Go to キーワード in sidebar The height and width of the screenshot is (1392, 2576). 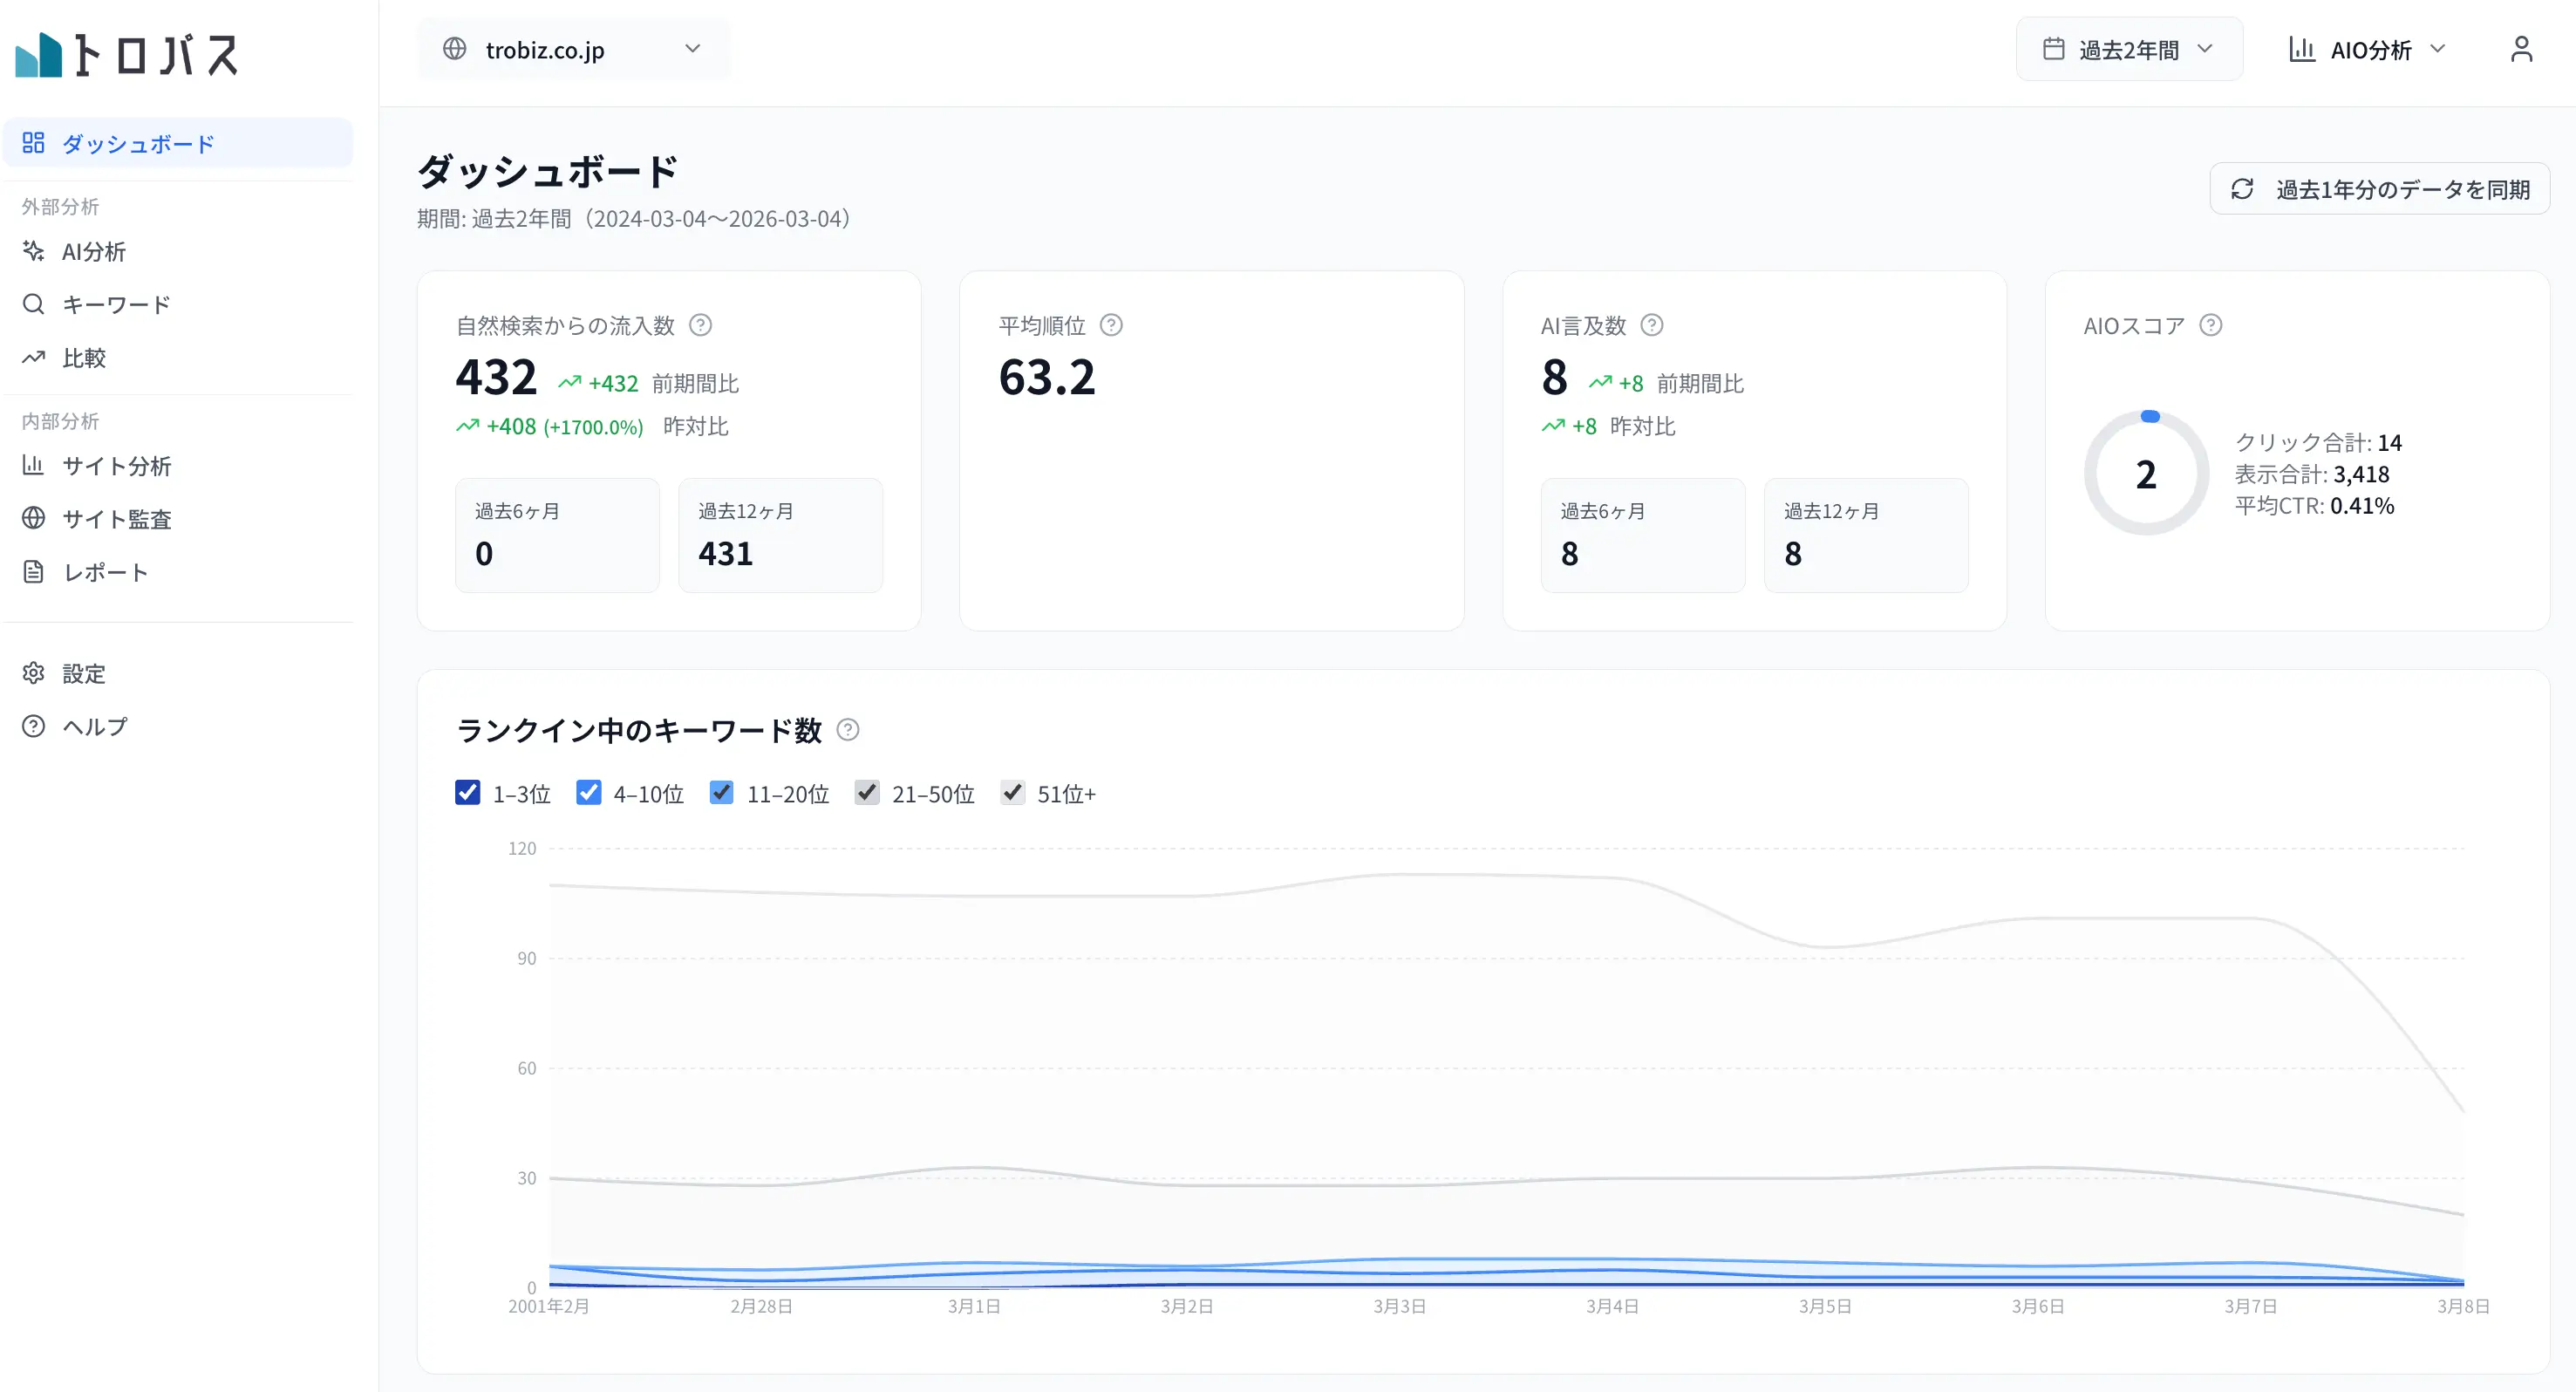pos(116,304)
